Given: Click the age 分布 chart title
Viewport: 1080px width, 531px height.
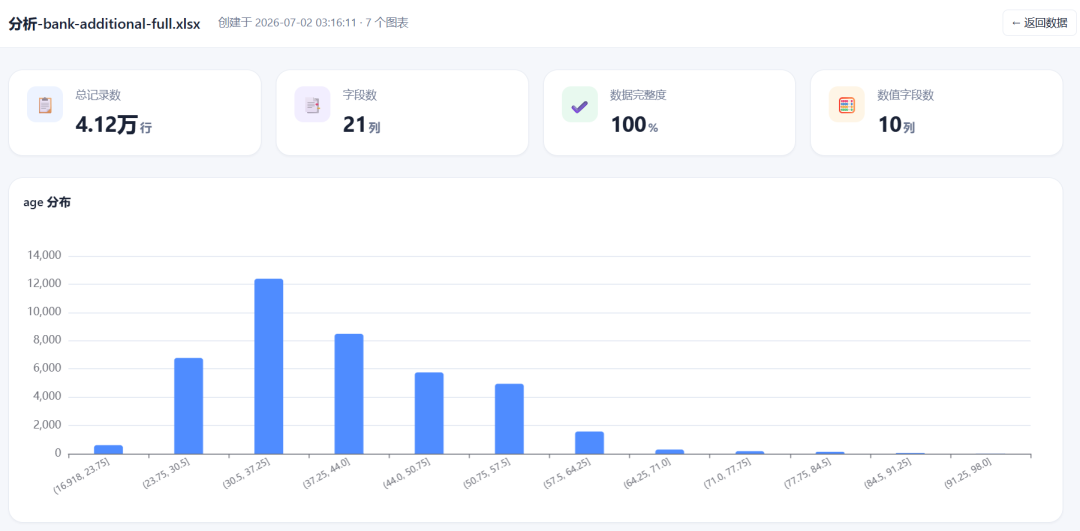Looking at the screenshot, I should point(47,203).
